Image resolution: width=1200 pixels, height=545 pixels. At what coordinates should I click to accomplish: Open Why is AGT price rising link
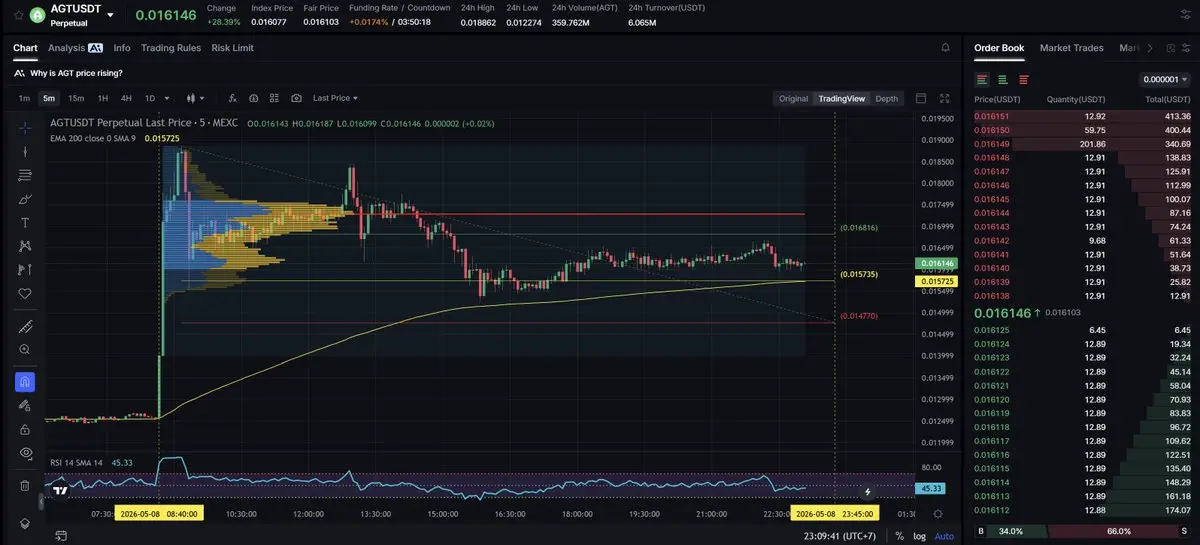pyautogui.click(x=76, y=72)
